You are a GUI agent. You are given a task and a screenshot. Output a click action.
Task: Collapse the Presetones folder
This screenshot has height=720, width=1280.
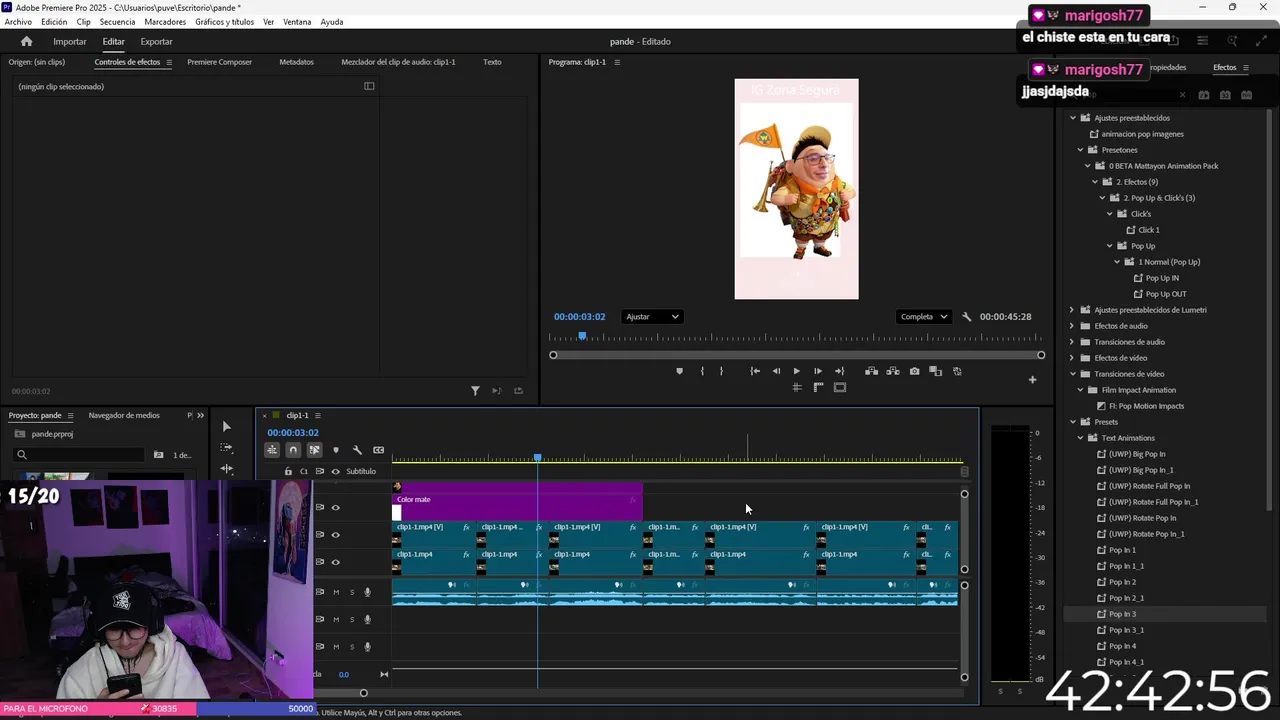coord(1080,150)
